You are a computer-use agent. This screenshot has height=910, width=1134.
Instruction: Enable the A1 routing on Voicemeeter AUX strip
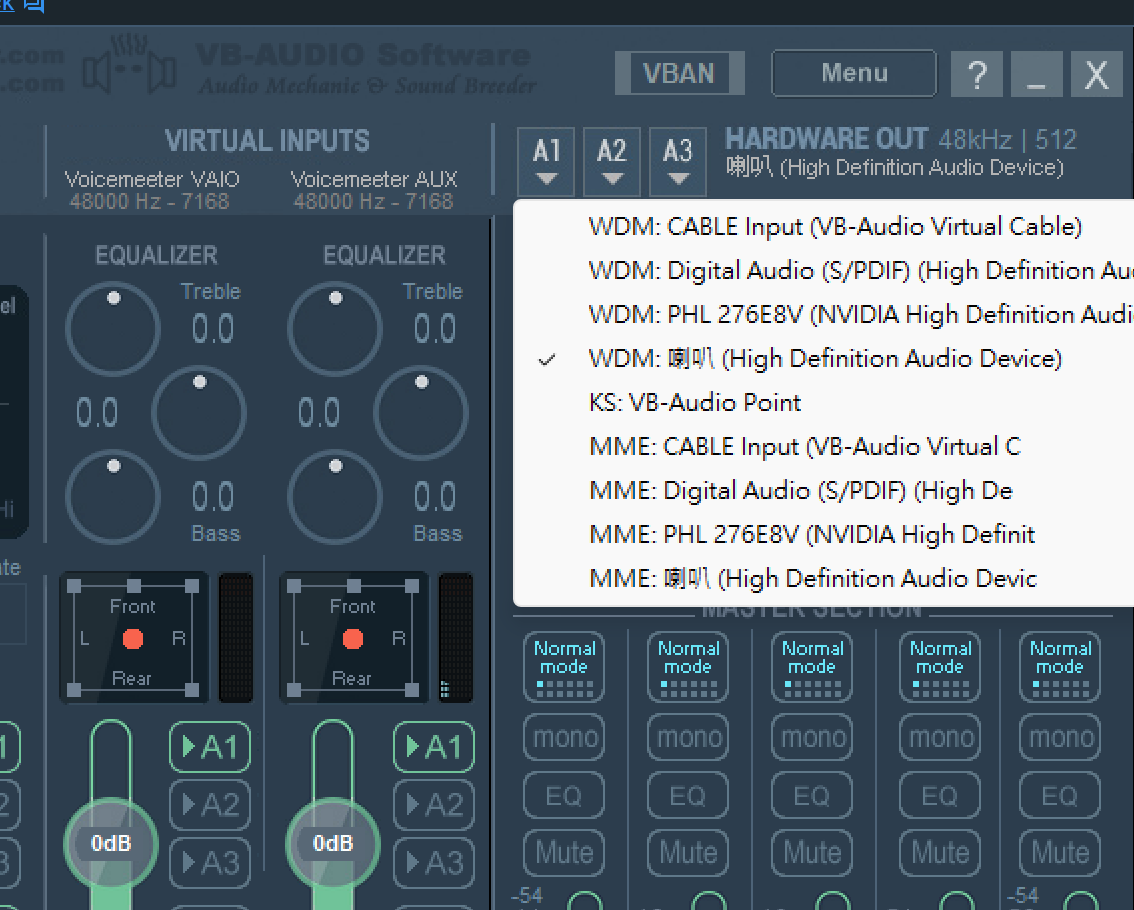point(433,747)
